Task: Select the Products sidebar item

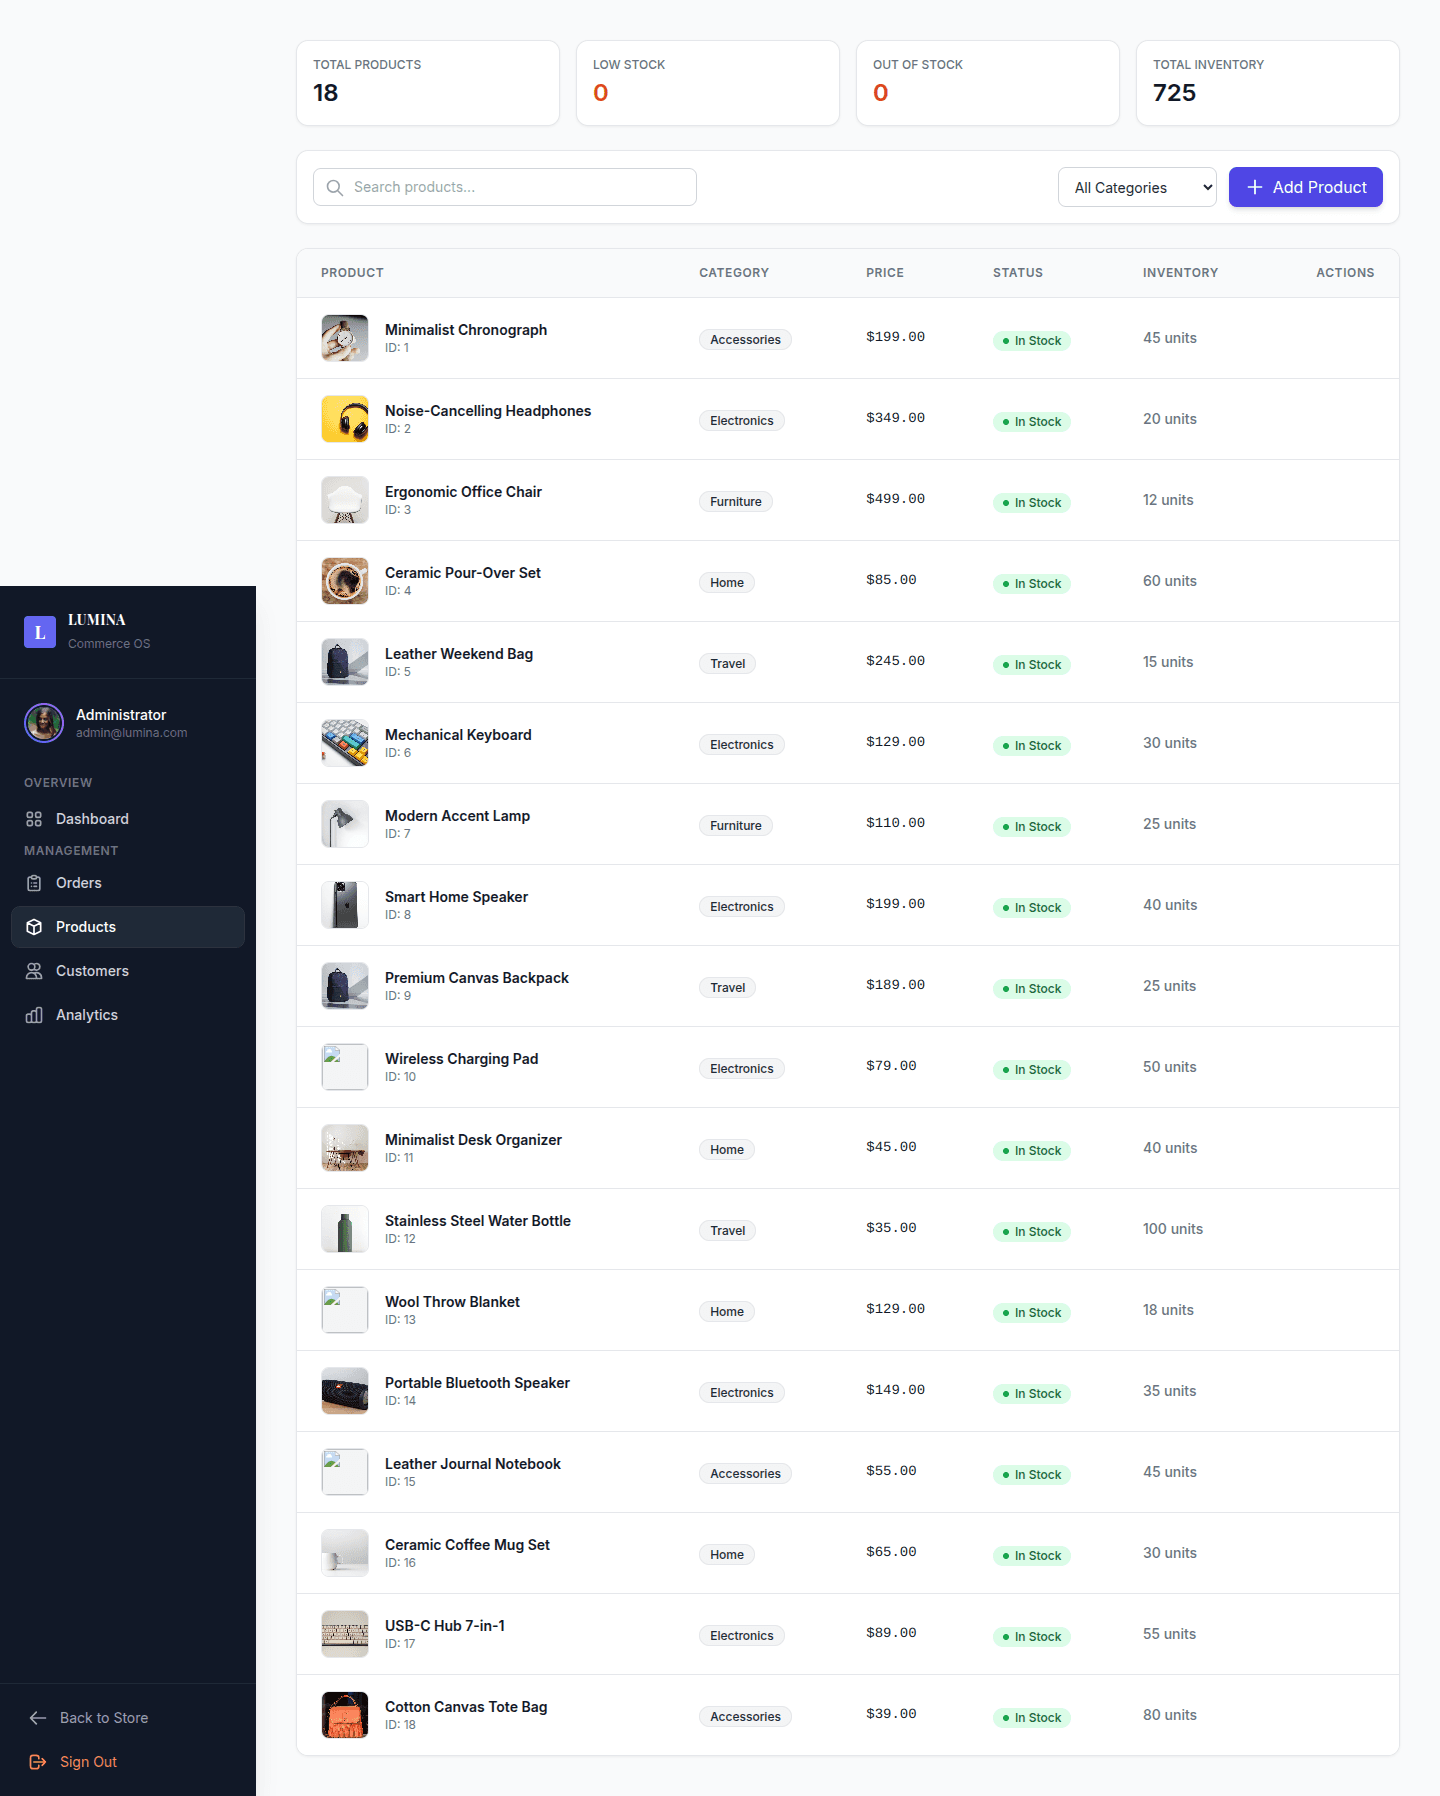Action: [128, 927]
